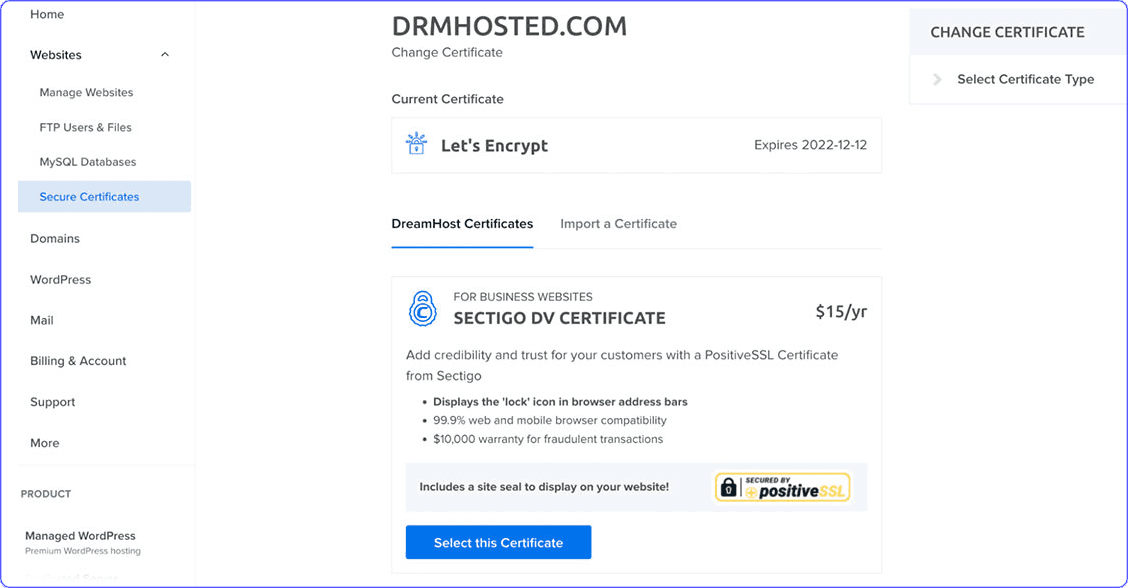The height and width of the screenshot is (588, 1128).
Task: Click the Let's Encrypt certificate icon
Action: pyautogui.click(x=417, y=144)
